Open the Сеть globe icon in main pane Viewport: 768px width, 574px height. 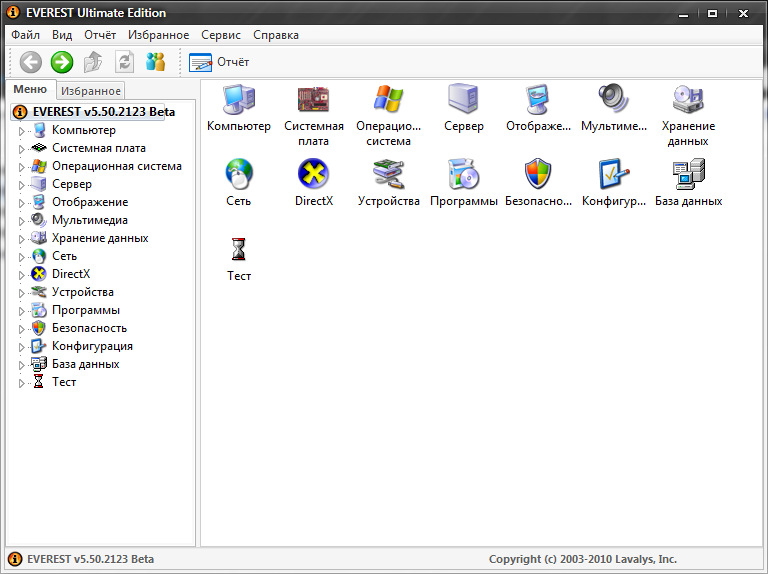239,174
